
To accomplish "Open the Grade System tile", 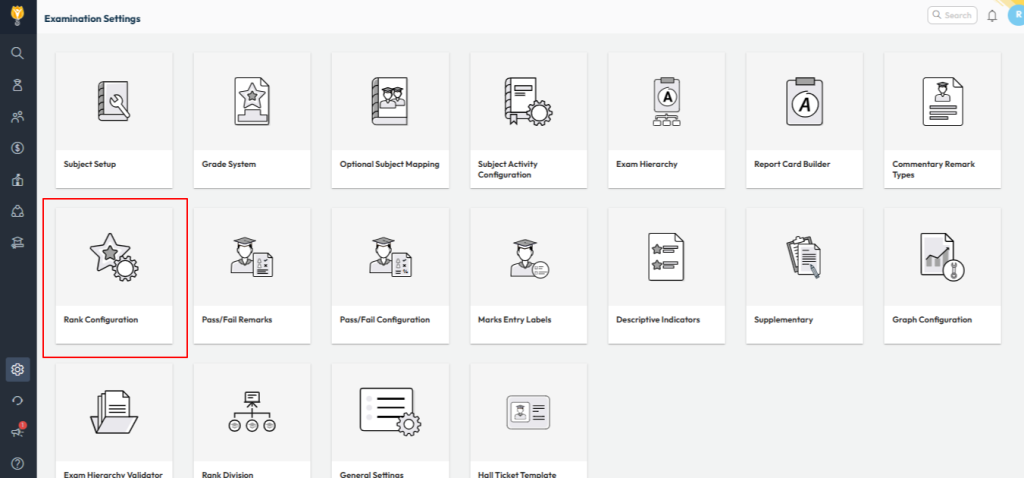I will [x=251, y=119].
